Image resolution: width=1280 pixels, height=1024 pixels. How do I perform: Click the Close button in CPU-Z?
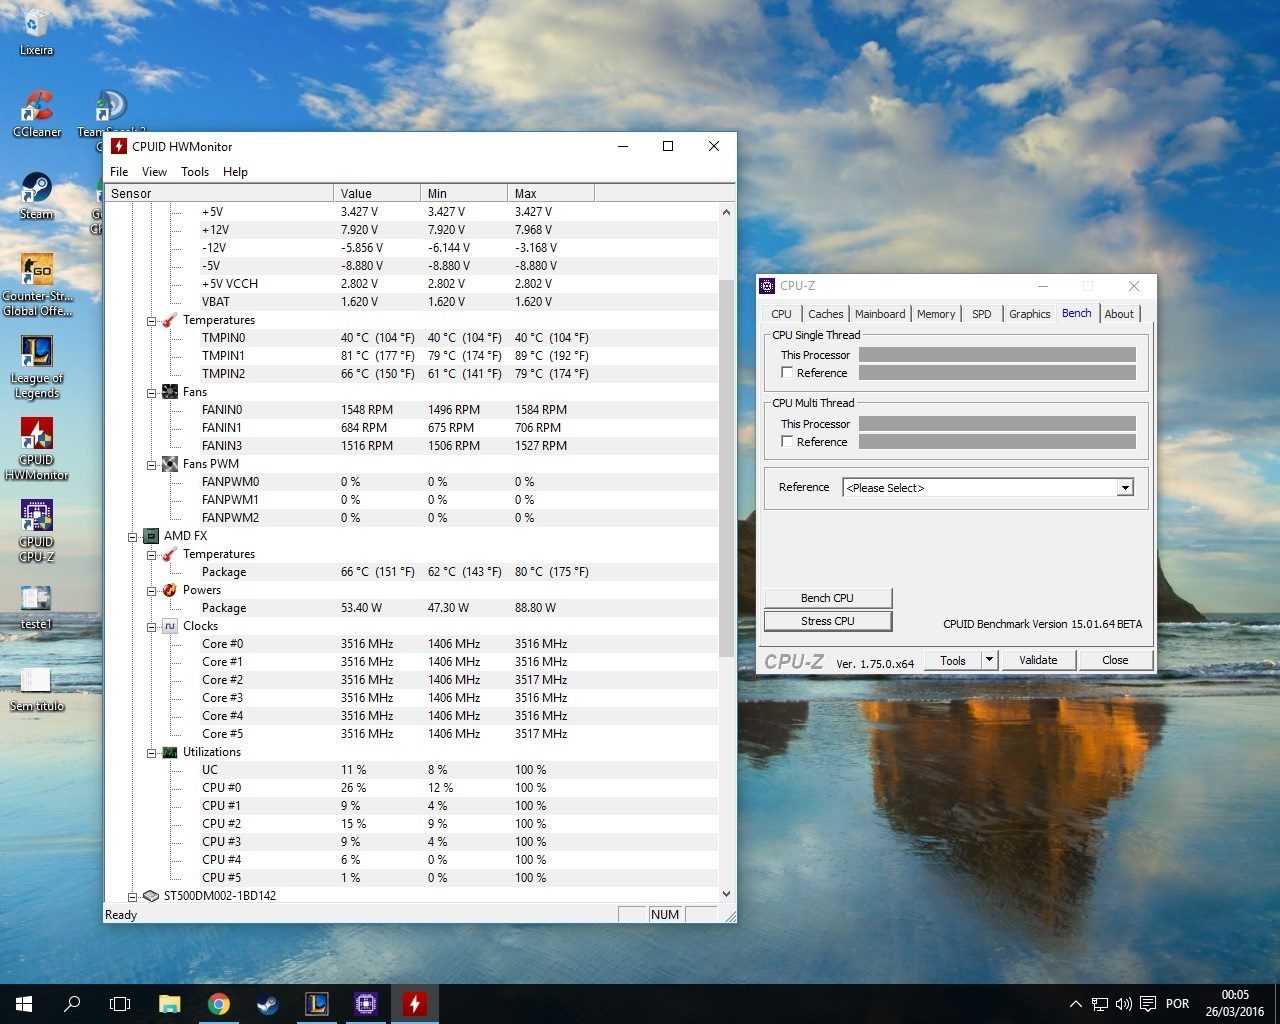(x=1115, y=660)
